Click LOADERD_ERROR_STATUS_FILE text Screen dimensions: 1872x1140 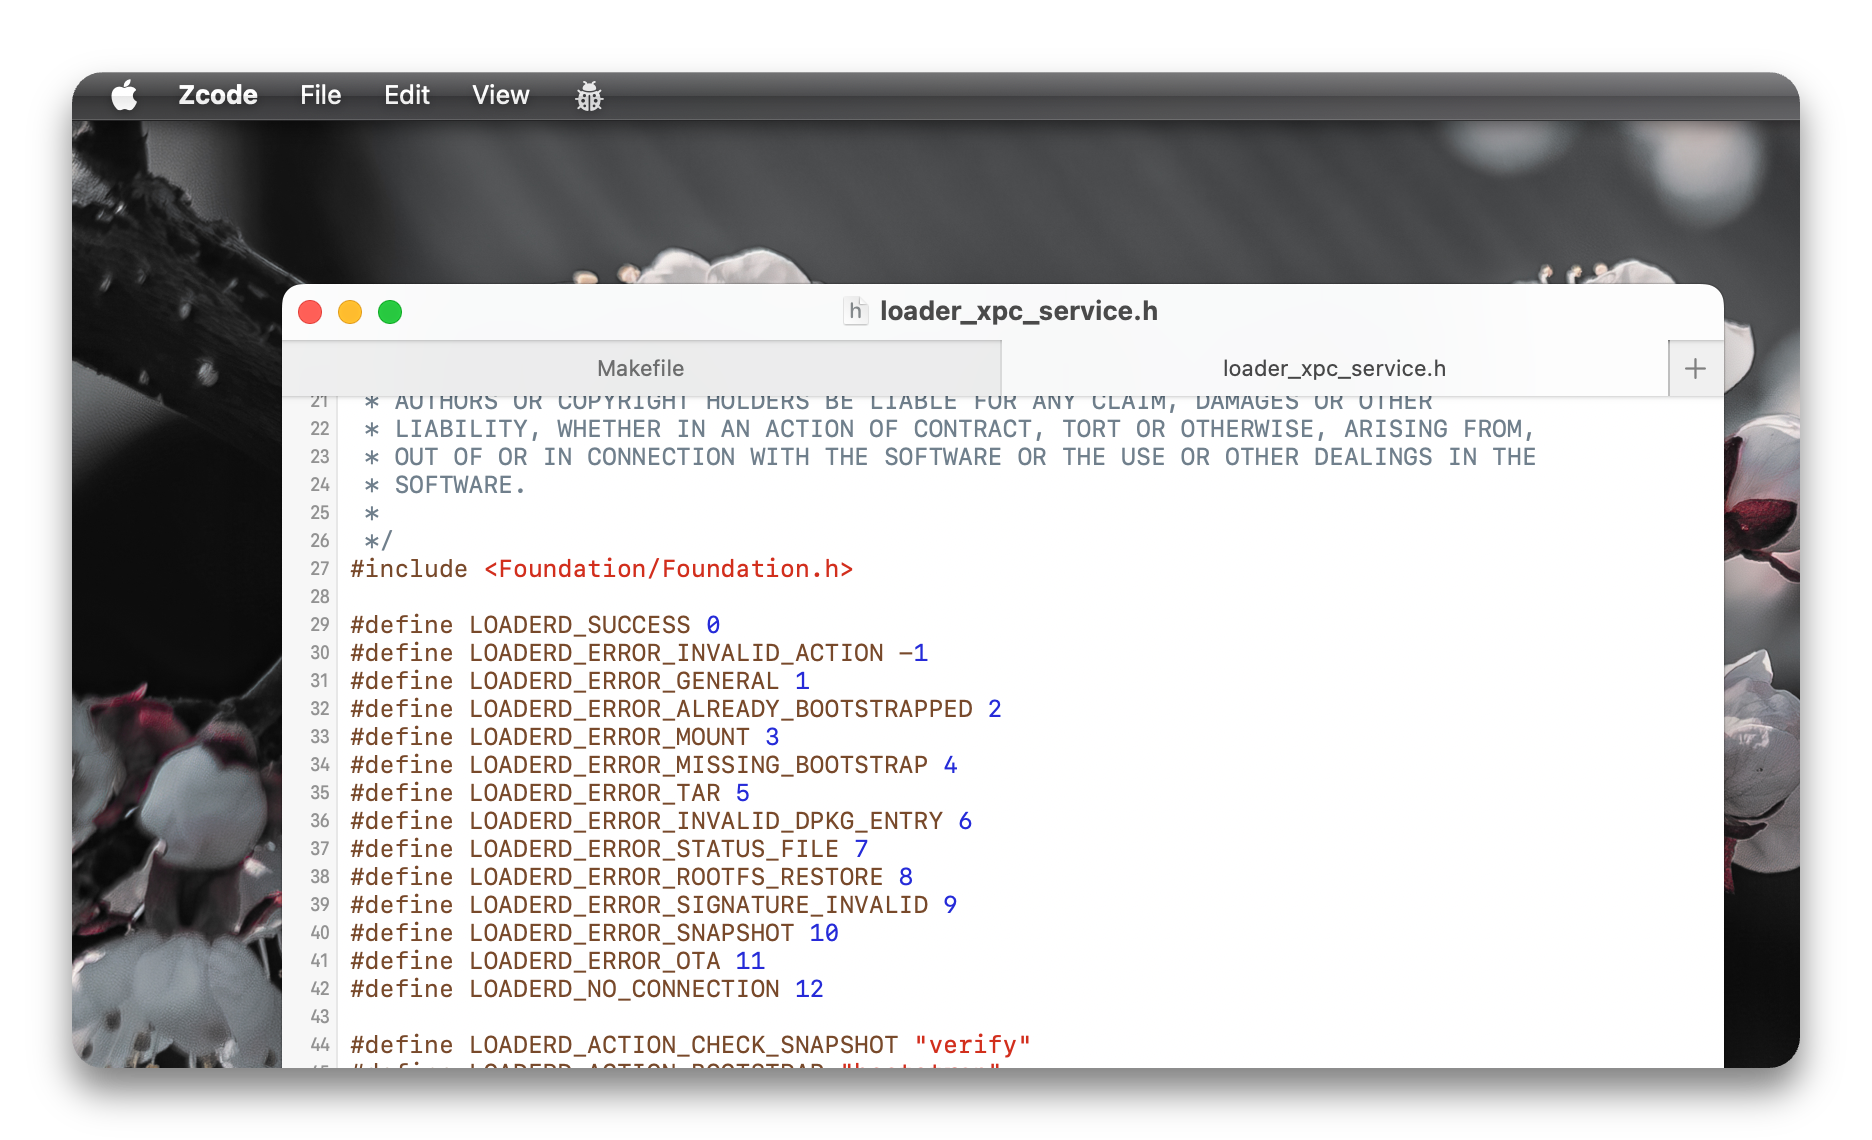[x=654, y=849]
